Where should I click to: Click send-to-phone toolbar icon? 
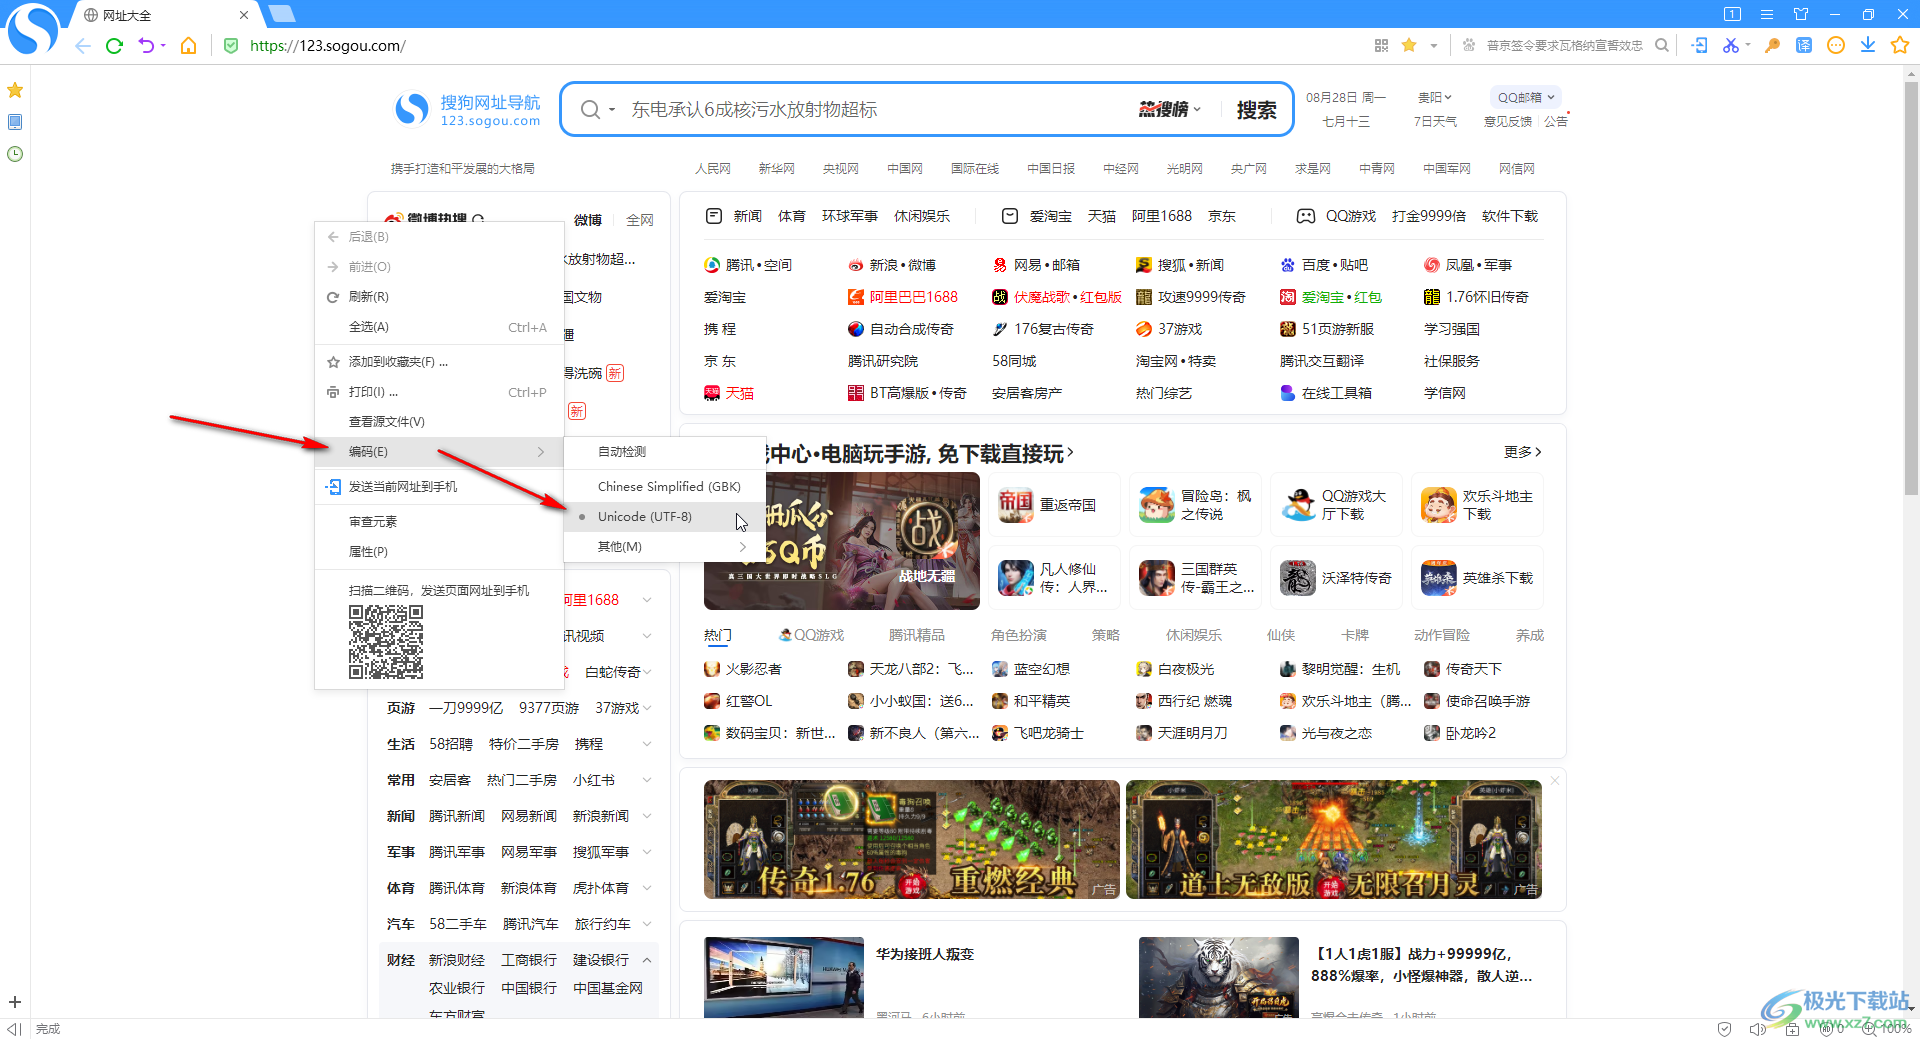pyautogui.click(x=1699, y=45)
